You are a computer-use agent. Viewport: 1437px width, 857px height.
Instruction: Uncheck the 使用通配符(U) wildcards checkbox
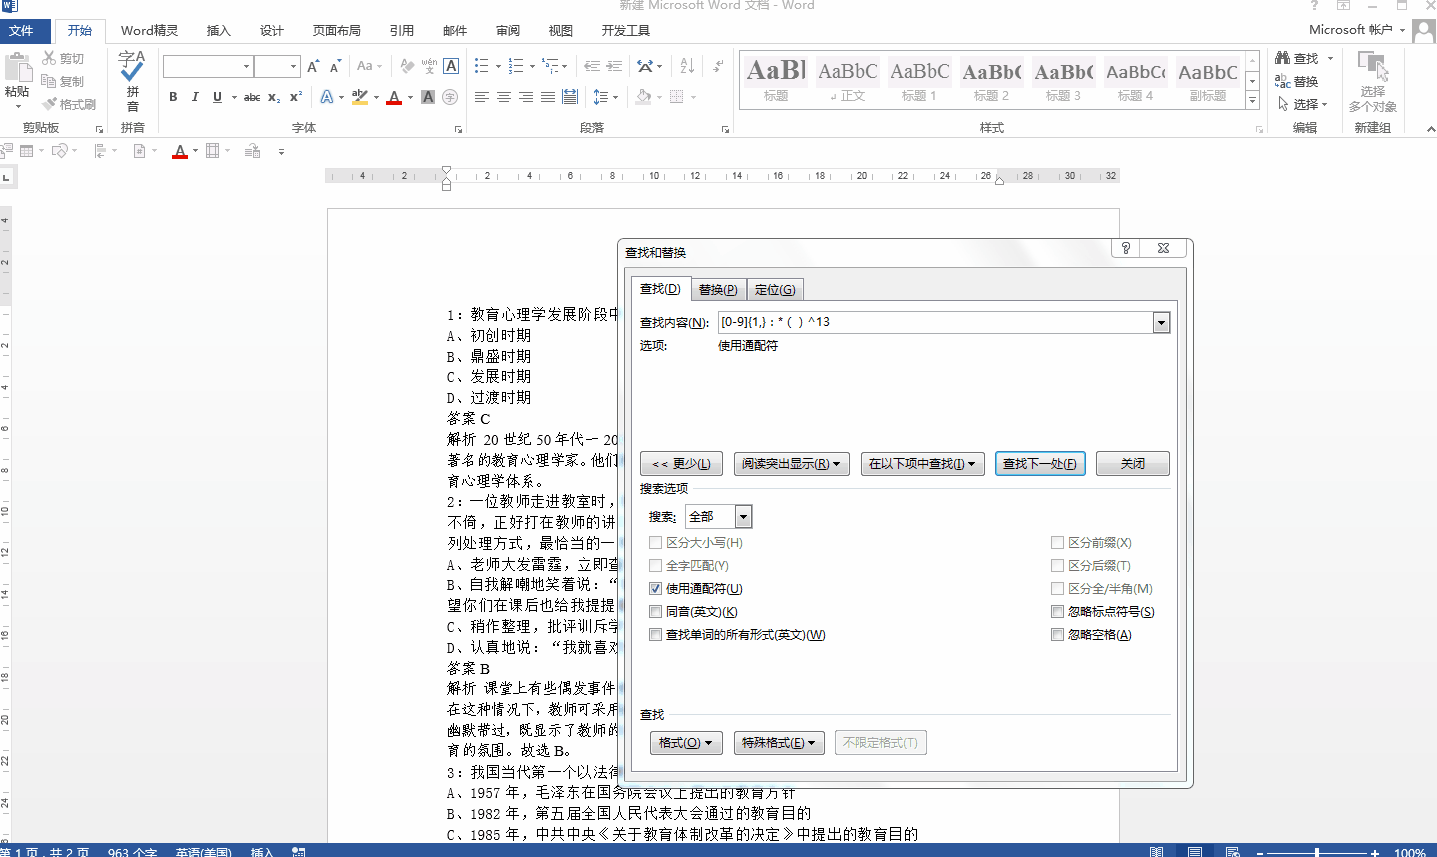(656, 589)
